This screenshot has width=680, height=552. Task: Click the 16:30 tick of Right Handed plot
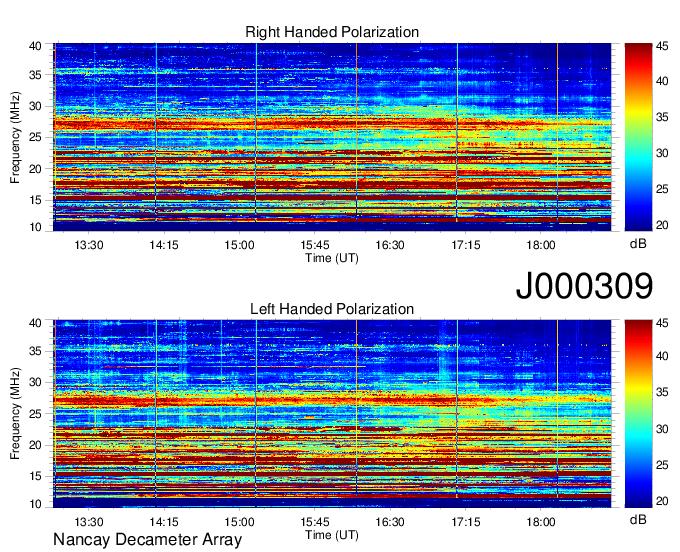[390, 245]
